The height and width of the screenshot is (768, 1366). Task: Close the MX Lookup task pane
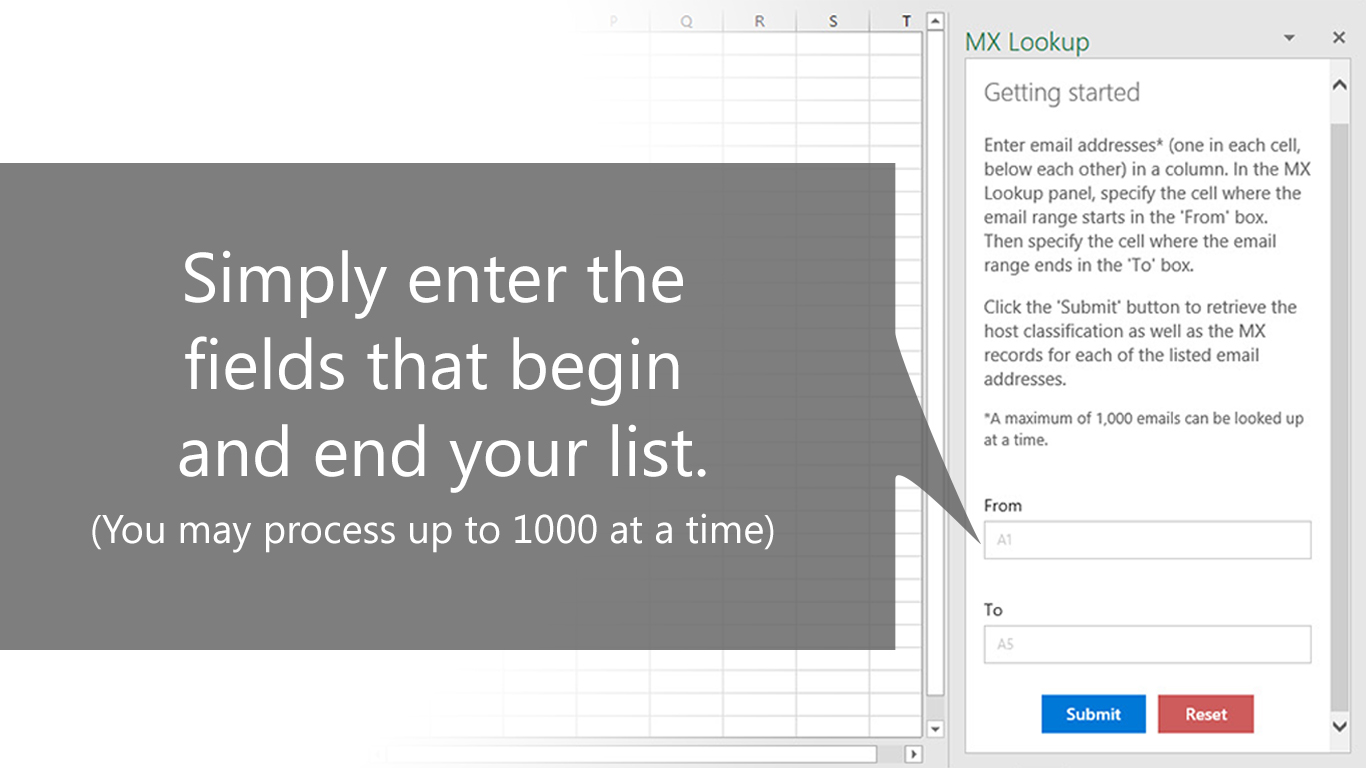[1339, 38]
